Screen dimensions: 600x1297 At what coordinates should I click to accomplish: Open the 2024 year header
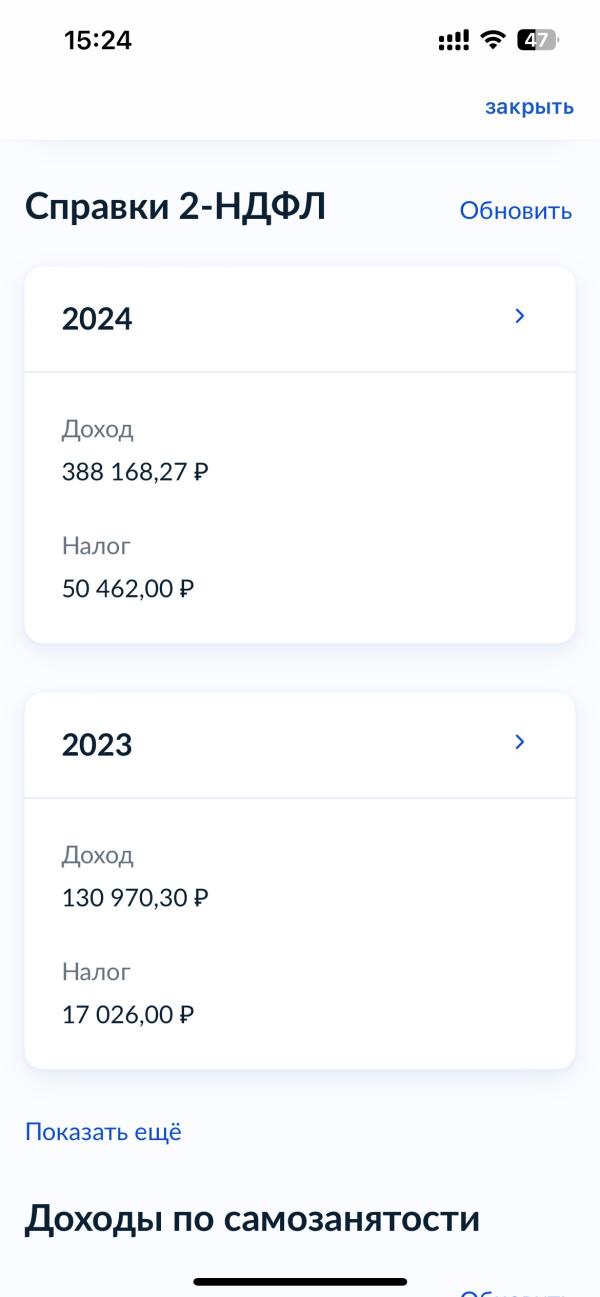[x=97, y=319]
